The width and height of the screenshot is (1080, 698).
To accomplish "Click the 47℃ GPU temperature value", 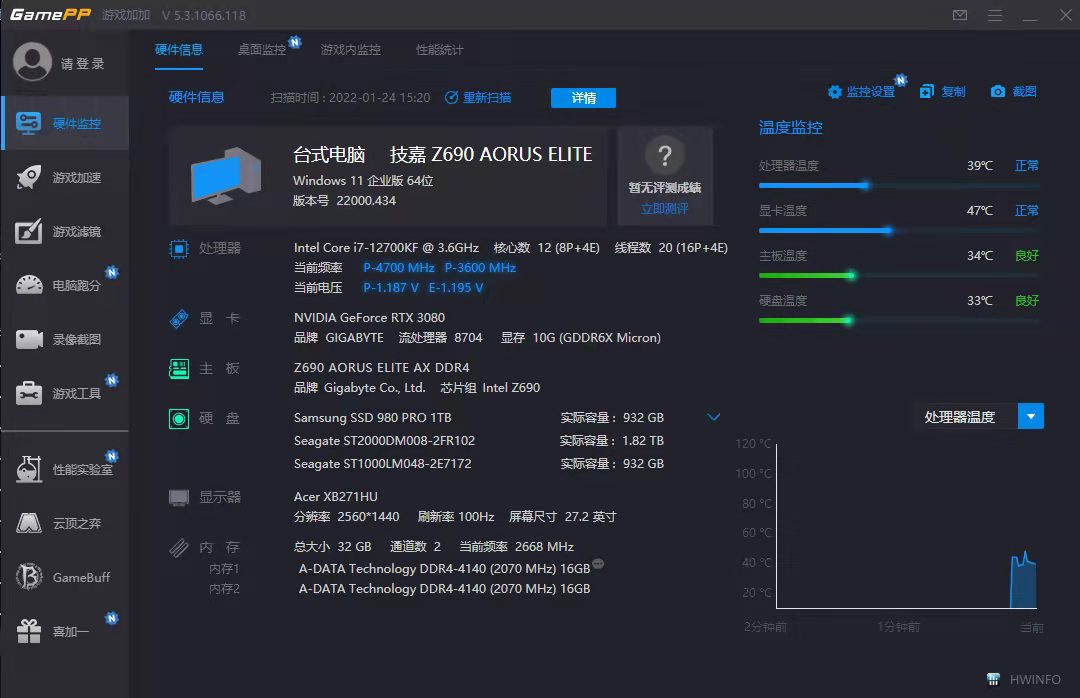I will click(979, 210).
